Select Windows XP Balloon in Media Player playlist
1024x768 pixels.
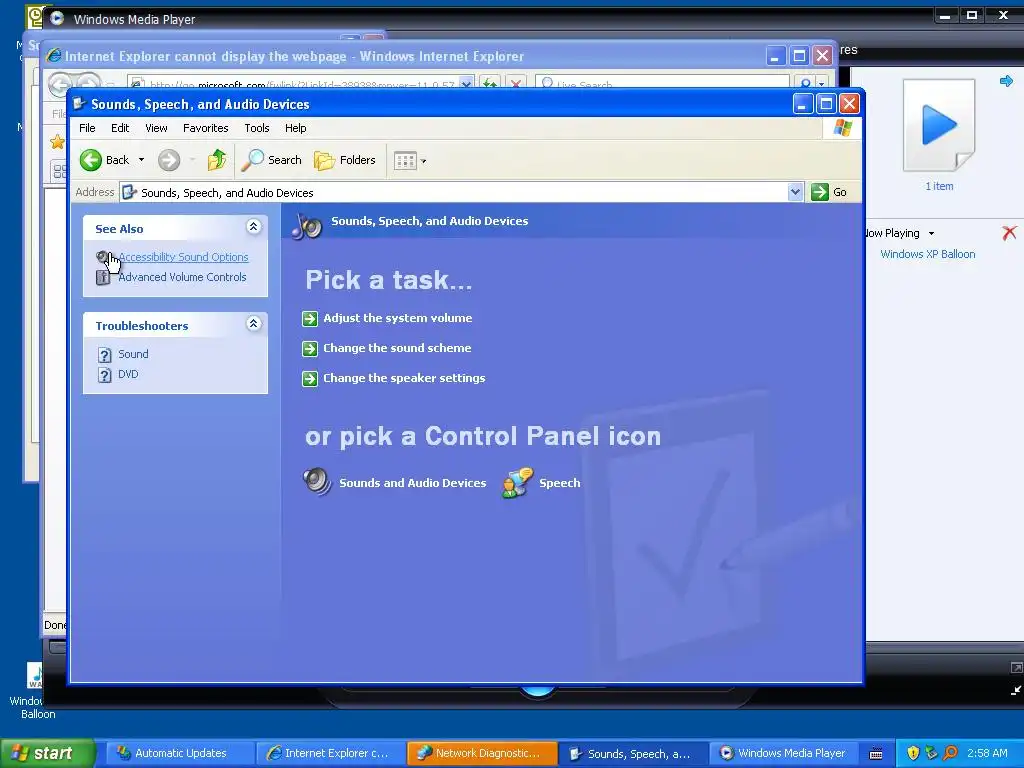point(927,254)
